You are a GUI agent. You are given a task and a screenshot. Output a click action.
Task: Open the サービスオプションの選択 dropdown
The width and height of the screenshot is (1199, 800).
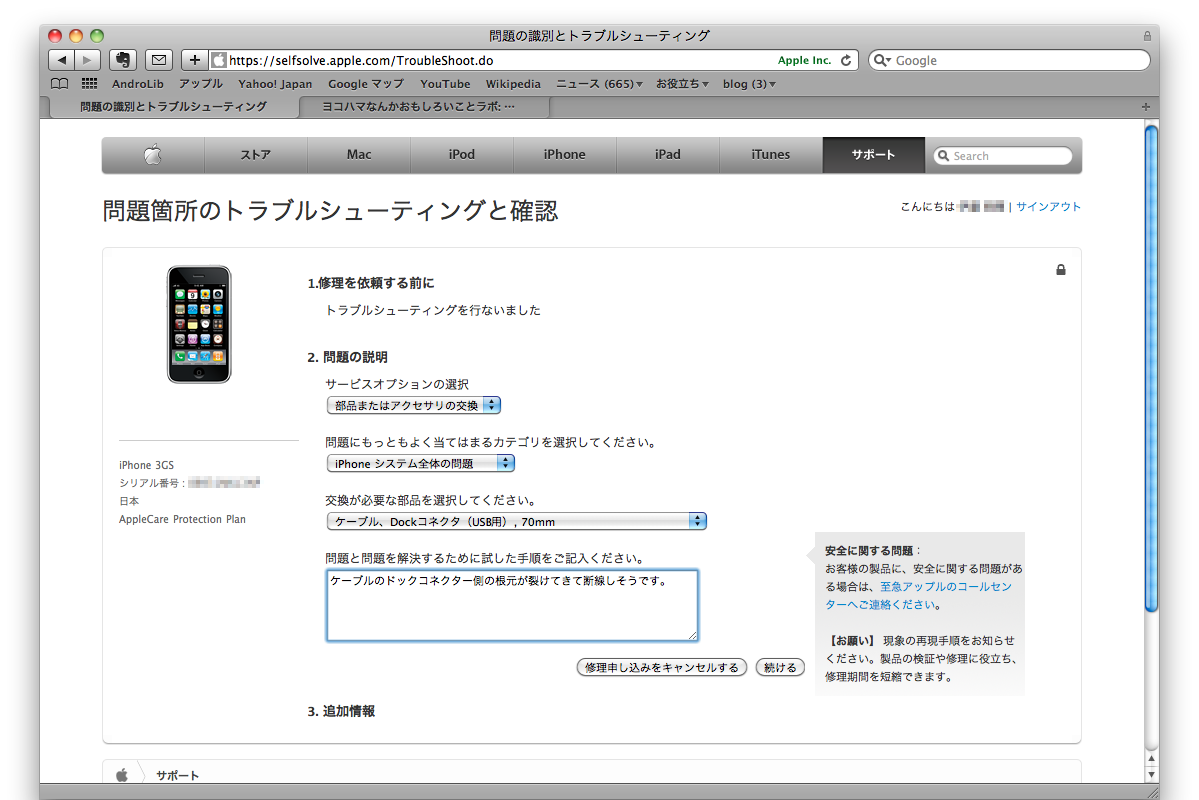click(414, 405)
